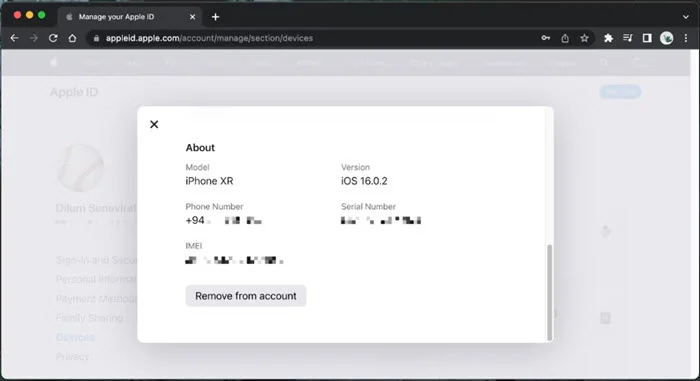The height and width of the screenshot is (381, 700).
Task: Close the Manage your Apple ID tab
Action: 192,17
